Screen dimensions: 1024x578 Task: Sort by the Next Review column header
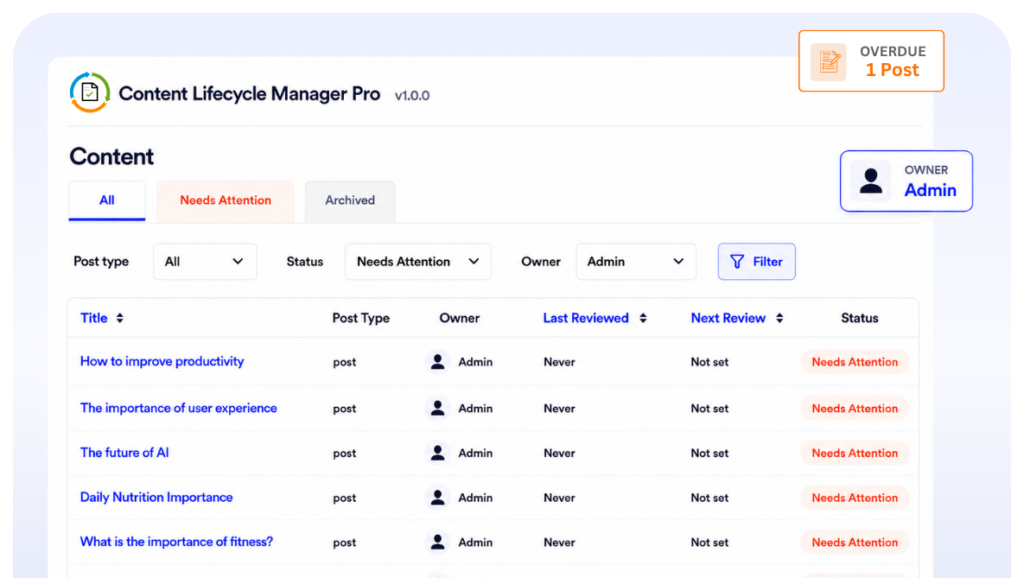point(728,318)
